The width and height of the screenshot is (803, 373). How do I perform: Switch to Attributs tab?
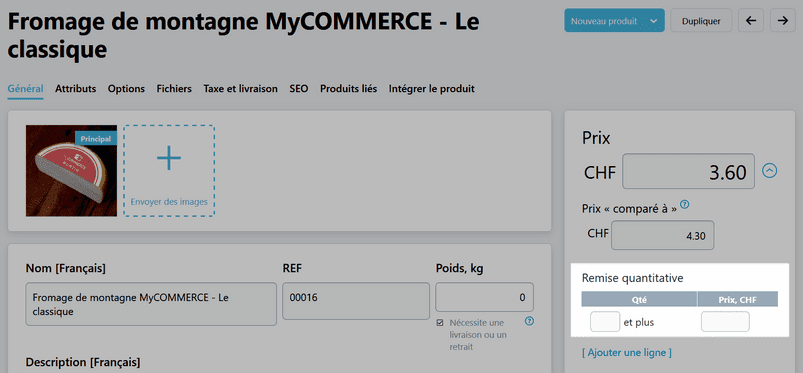click(x=75, y=89)
